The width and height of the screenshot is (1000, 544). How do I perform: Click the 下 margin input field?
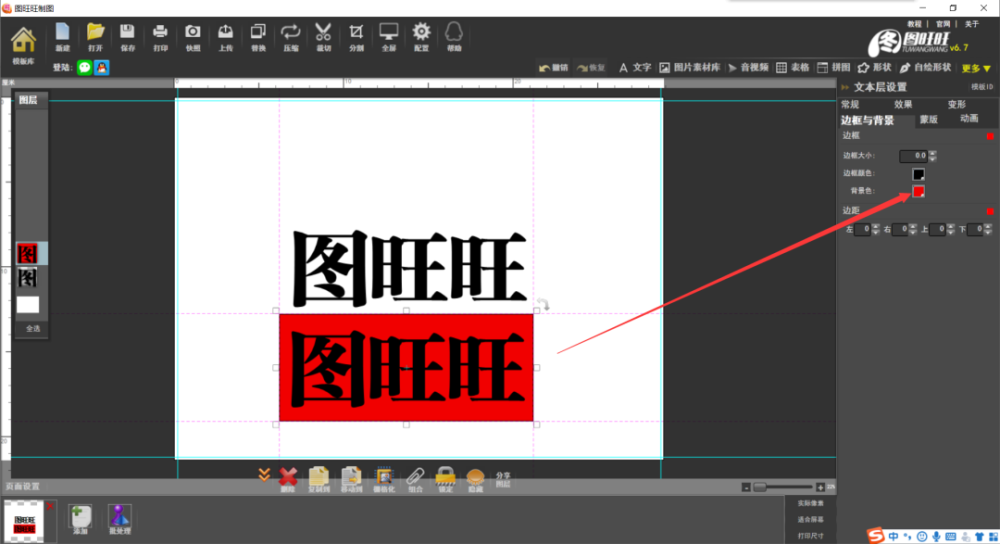(x=975, y=229)
